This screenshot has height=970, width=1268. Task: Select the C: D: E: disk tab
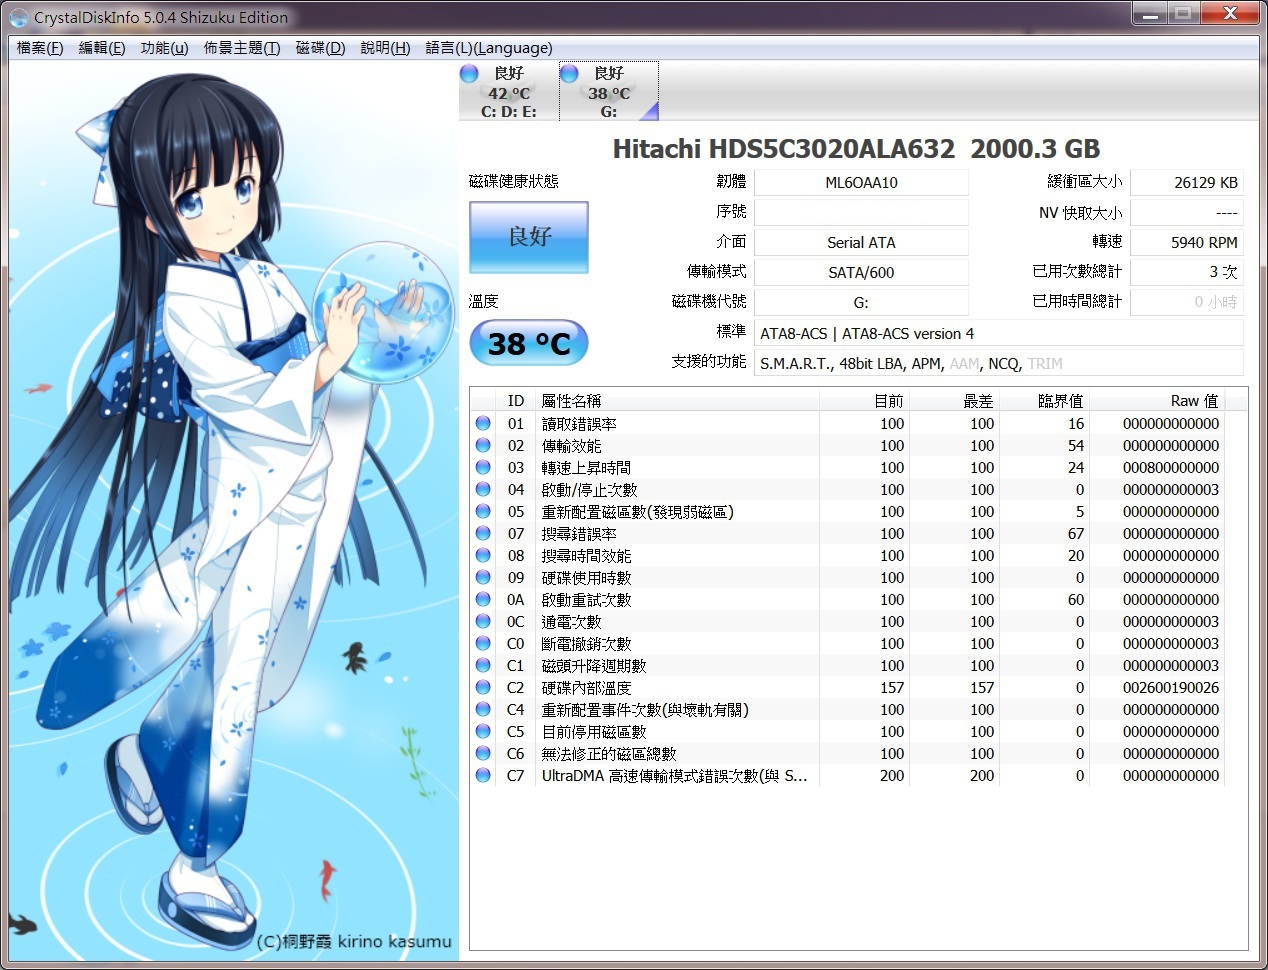509,91
